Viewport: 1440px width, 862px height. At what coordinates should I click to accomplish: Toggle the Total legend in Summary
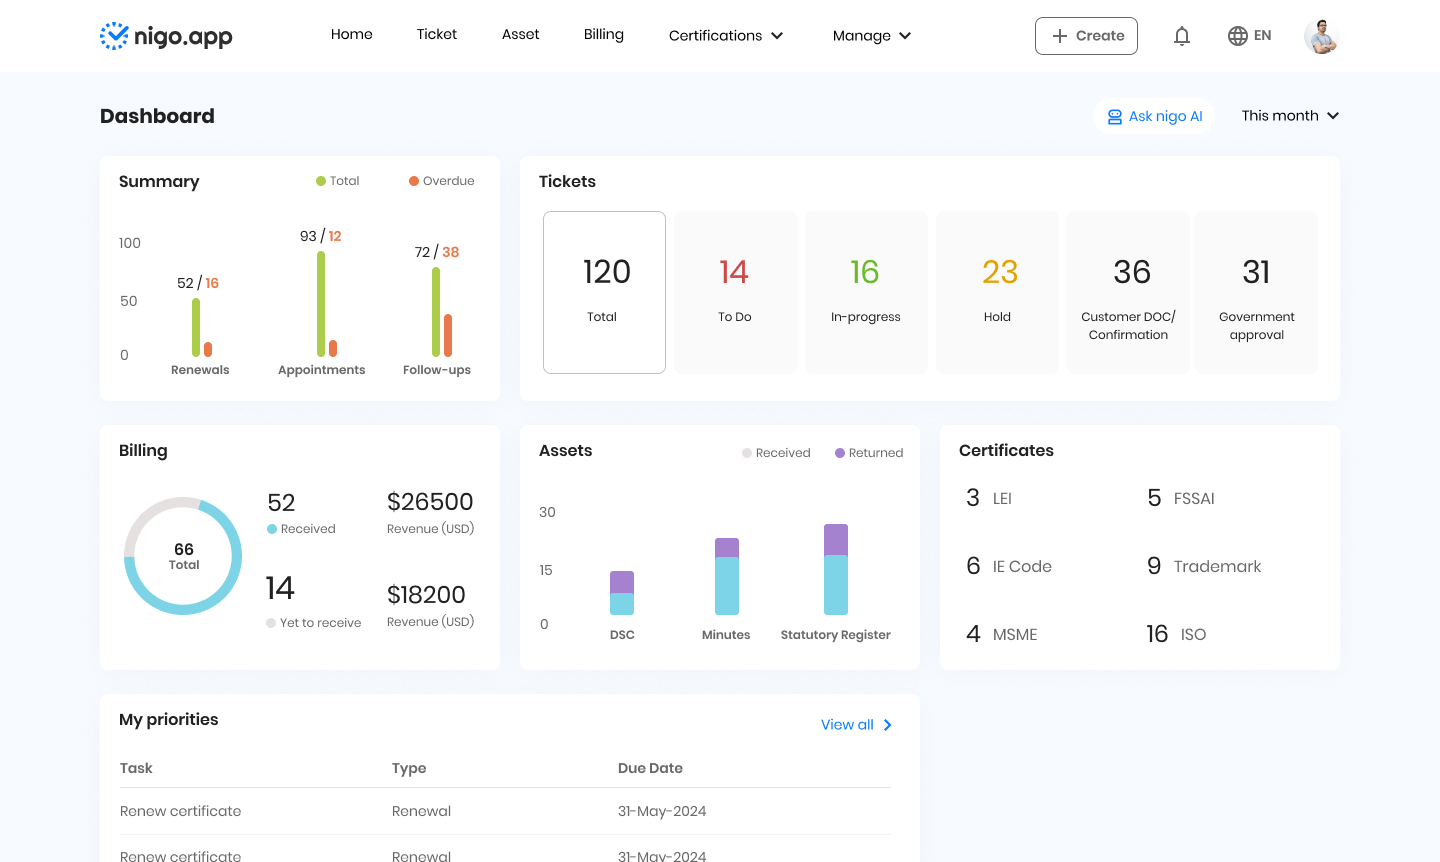(x=337, y=181)
